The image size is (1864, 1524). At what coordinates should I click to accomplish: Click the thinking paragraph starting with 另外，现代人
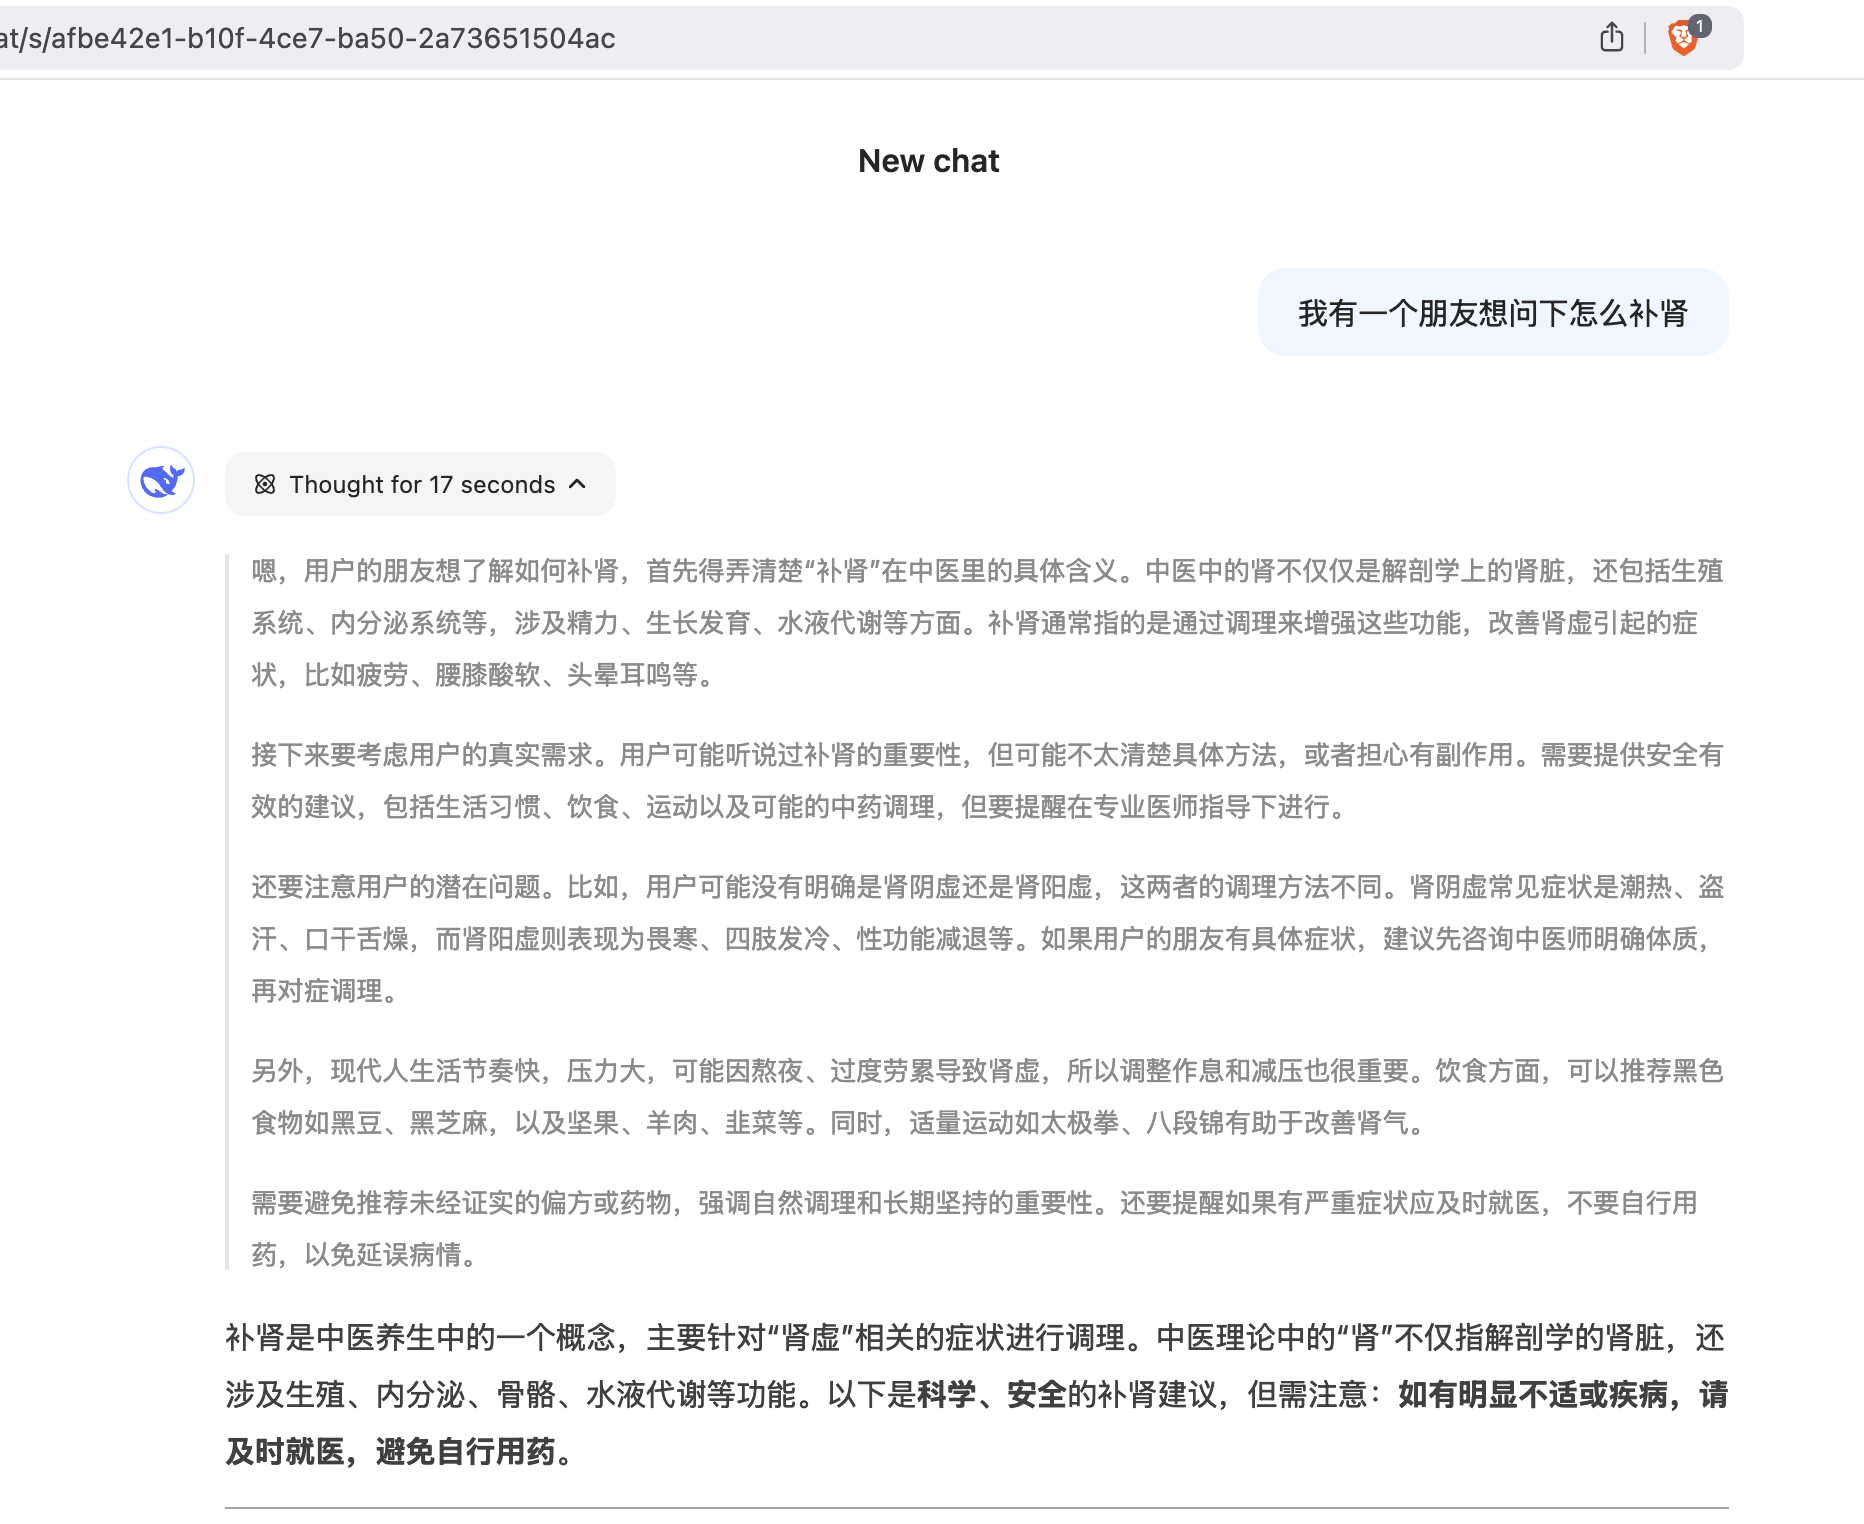coord(986,1096)
